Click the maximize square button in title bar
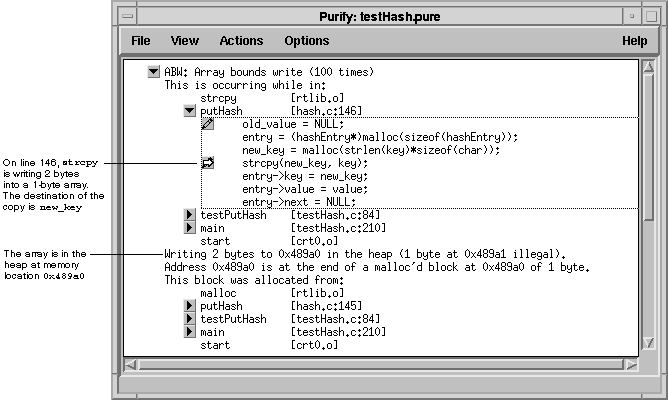This screenshot has height=400, width=668. pos(651,16)
